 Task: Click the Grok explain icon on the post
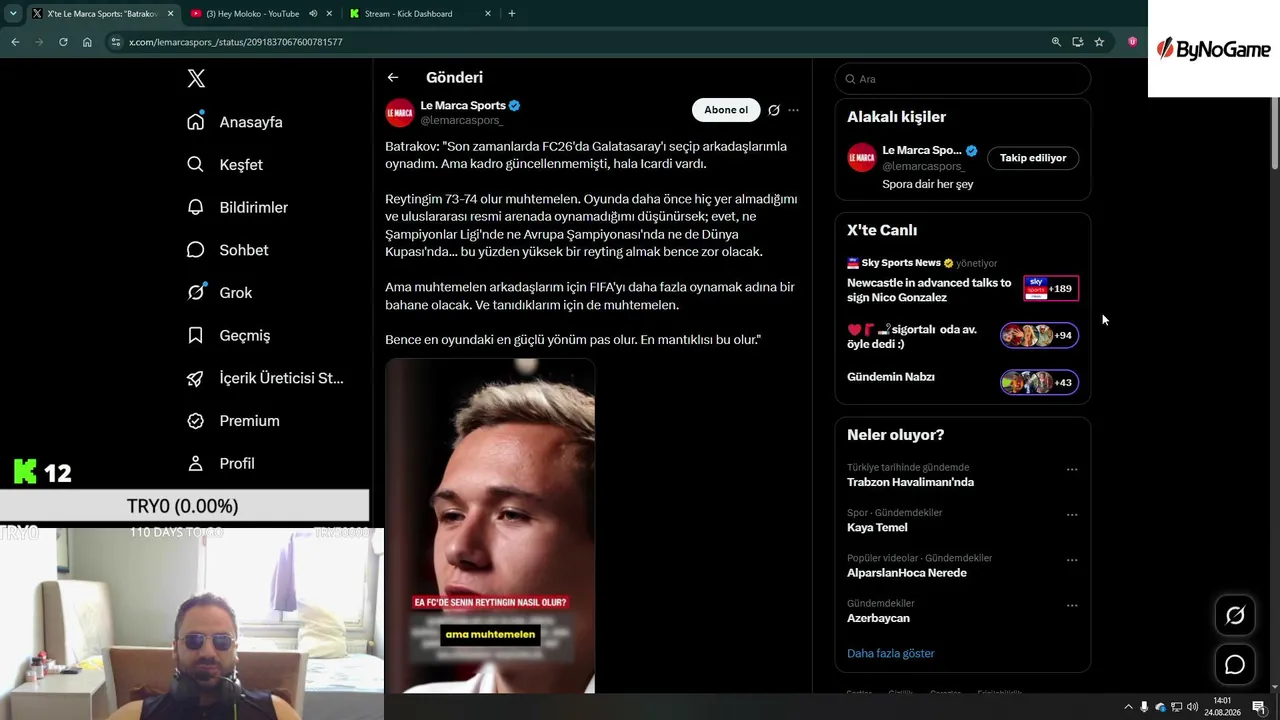[x=774, y=110]
